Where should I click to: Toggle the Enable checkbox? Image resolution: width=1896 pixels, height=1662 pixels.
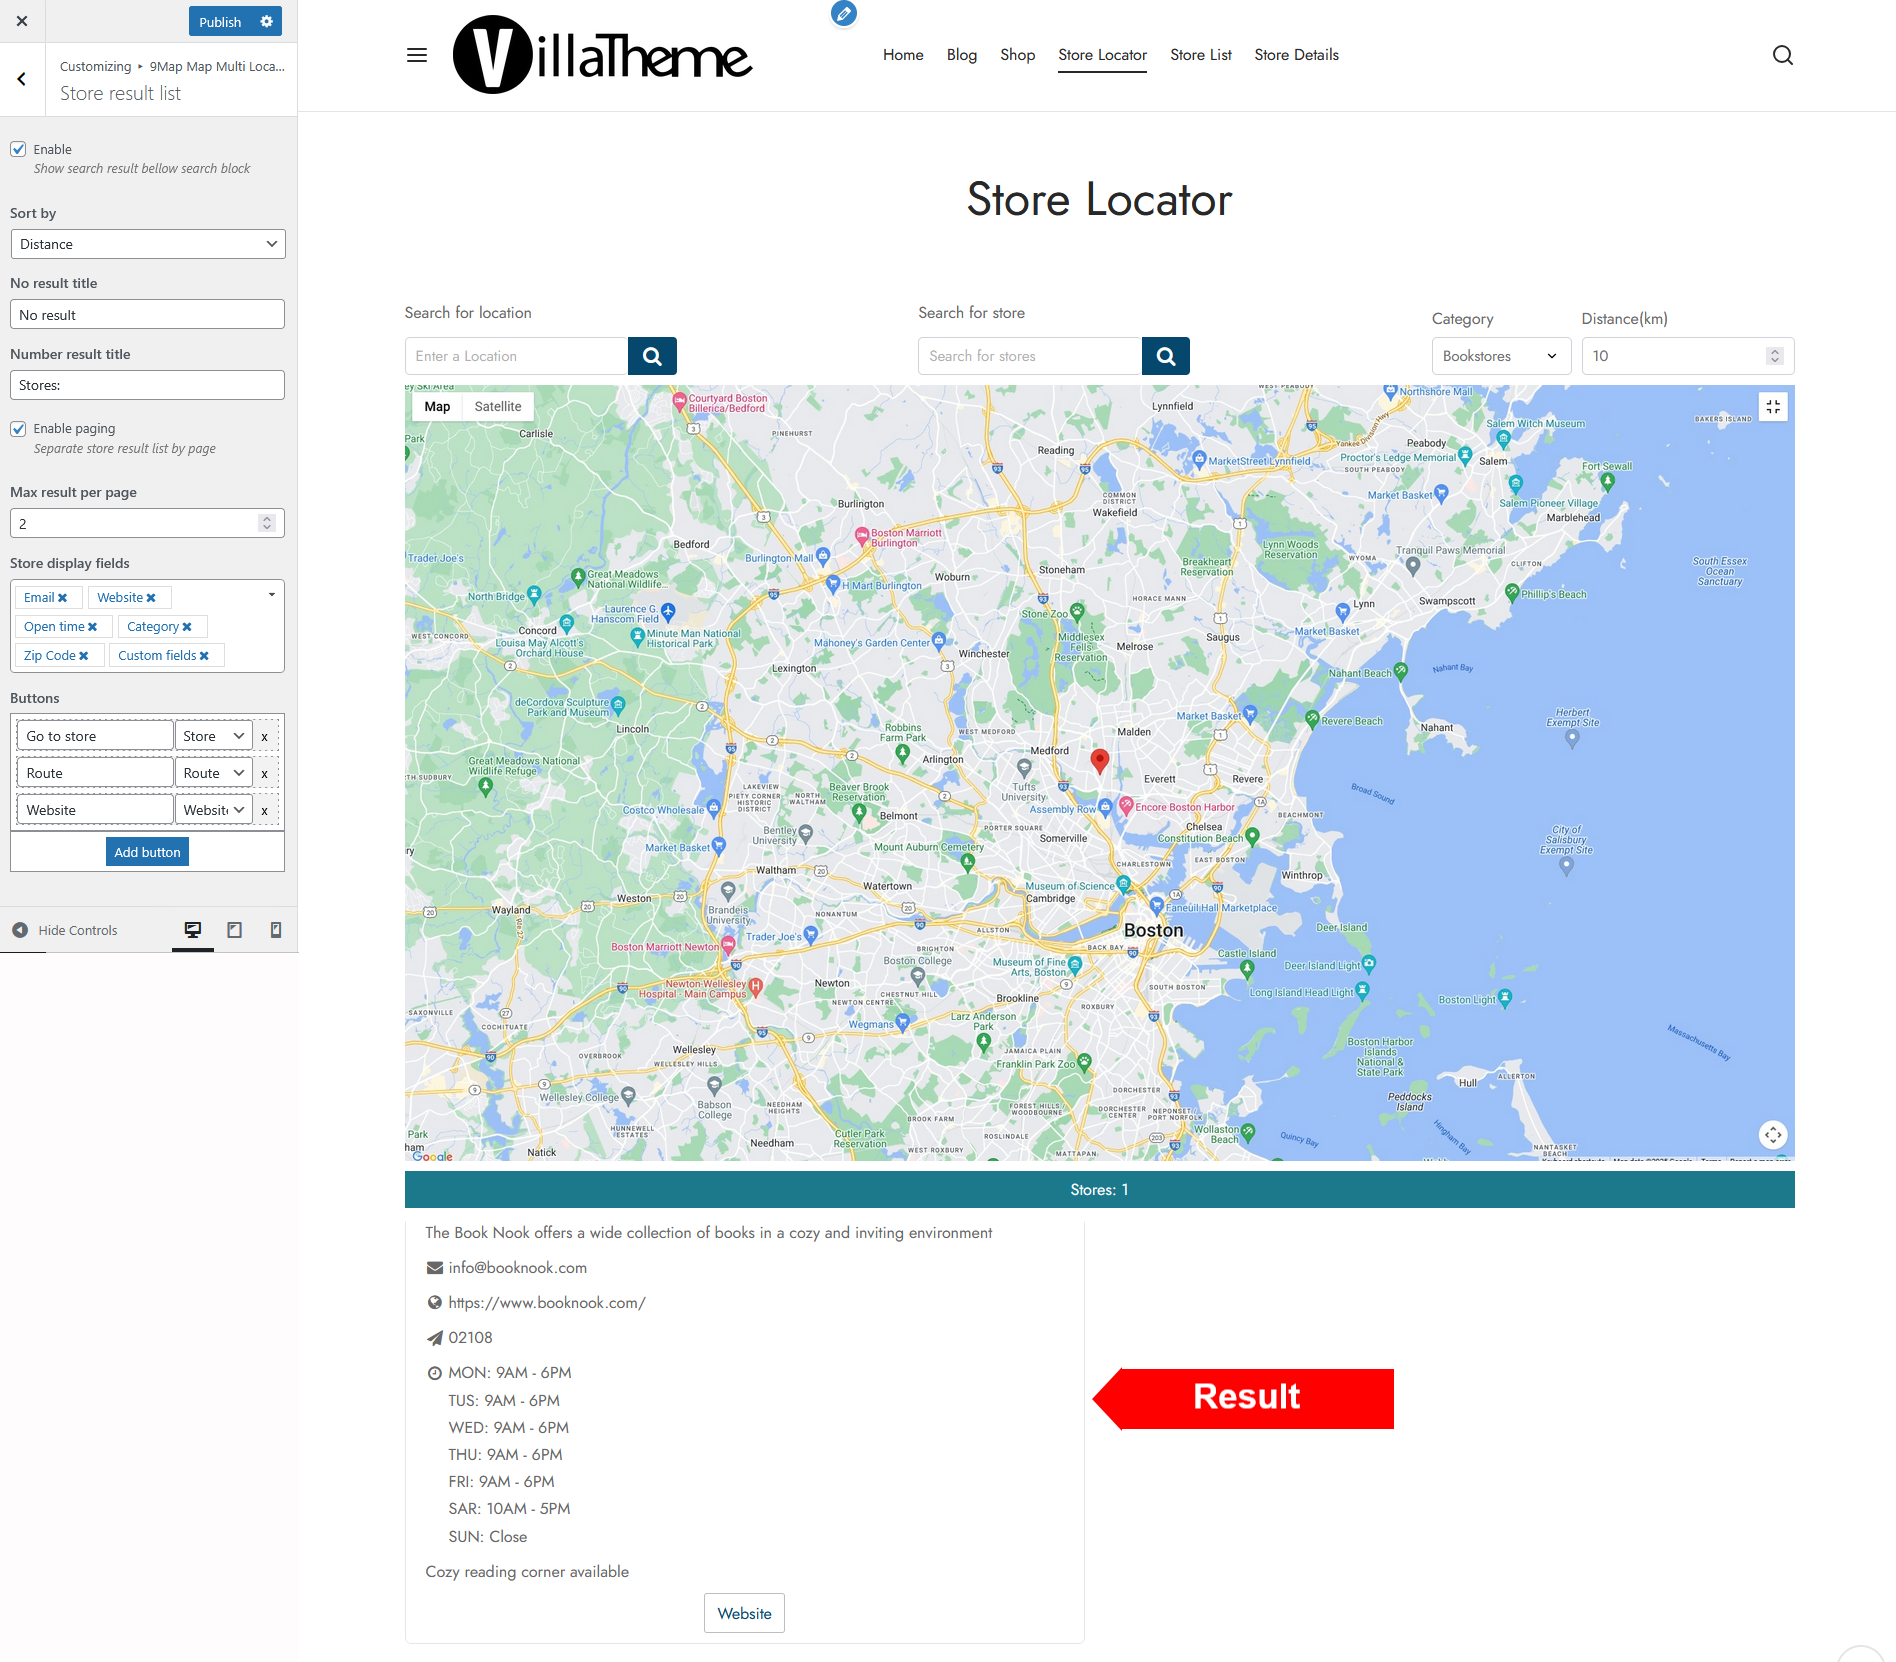click(18, 149)
